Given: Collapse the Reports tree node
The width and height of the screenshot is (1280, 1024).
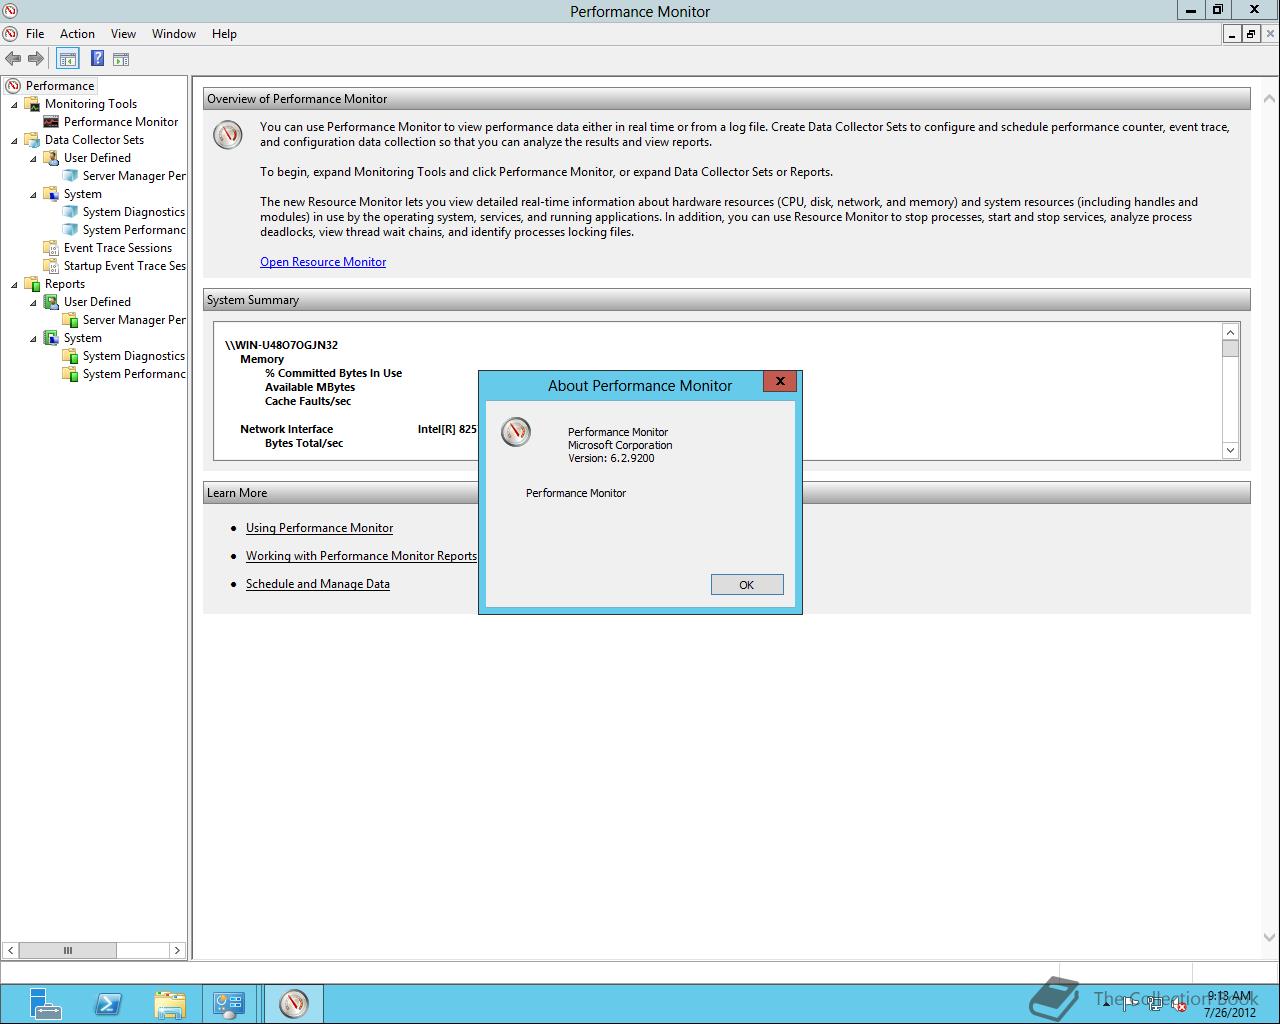Looking at the screenshot, I should pos(14,284).
